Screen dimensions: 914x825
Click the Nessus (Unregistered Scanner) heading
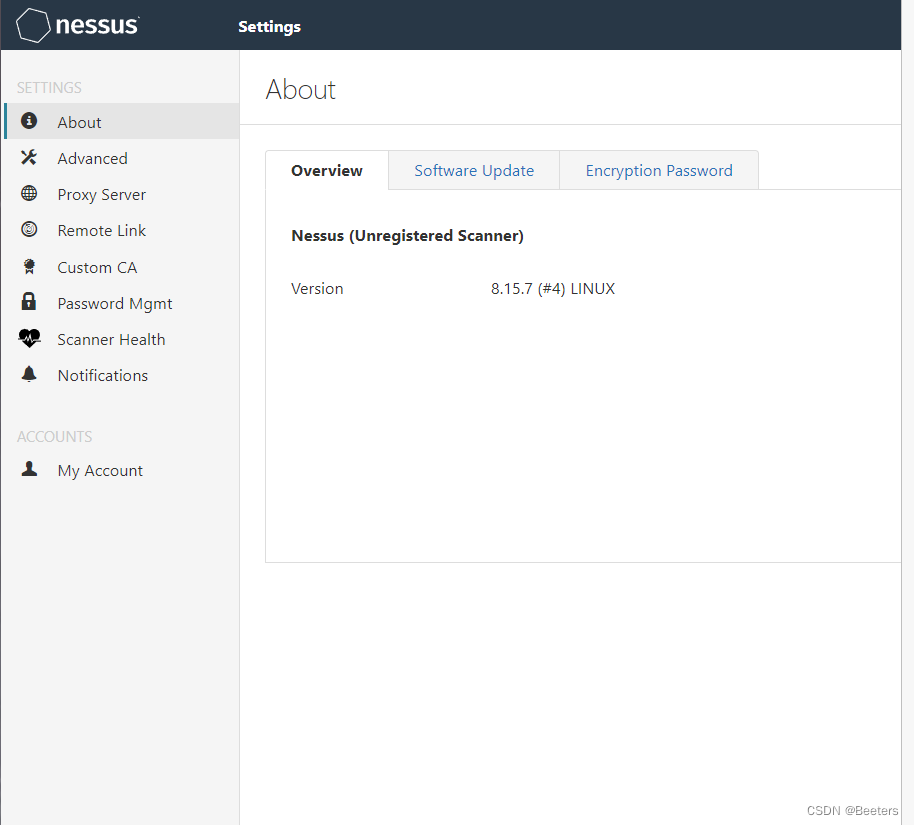click(x=407, y=236)
